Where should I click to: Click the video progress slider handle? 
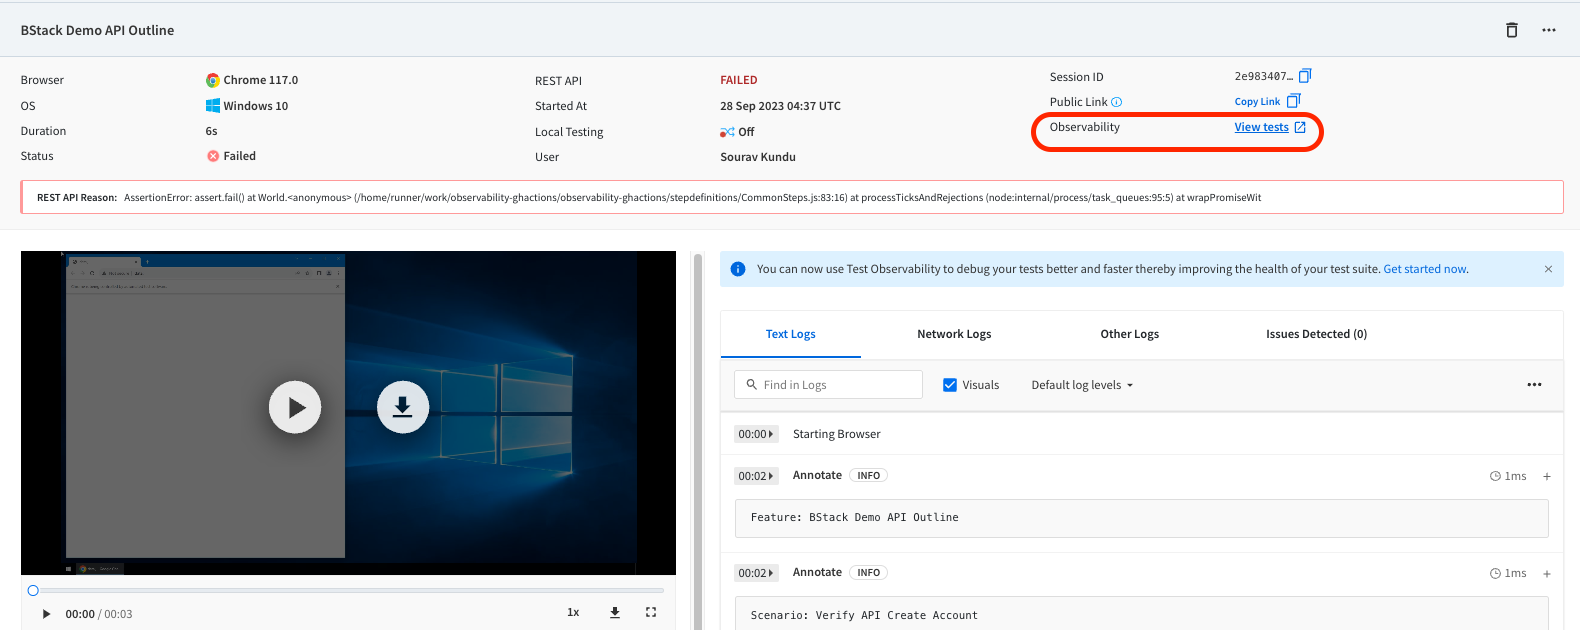click(x=33, y=590)
